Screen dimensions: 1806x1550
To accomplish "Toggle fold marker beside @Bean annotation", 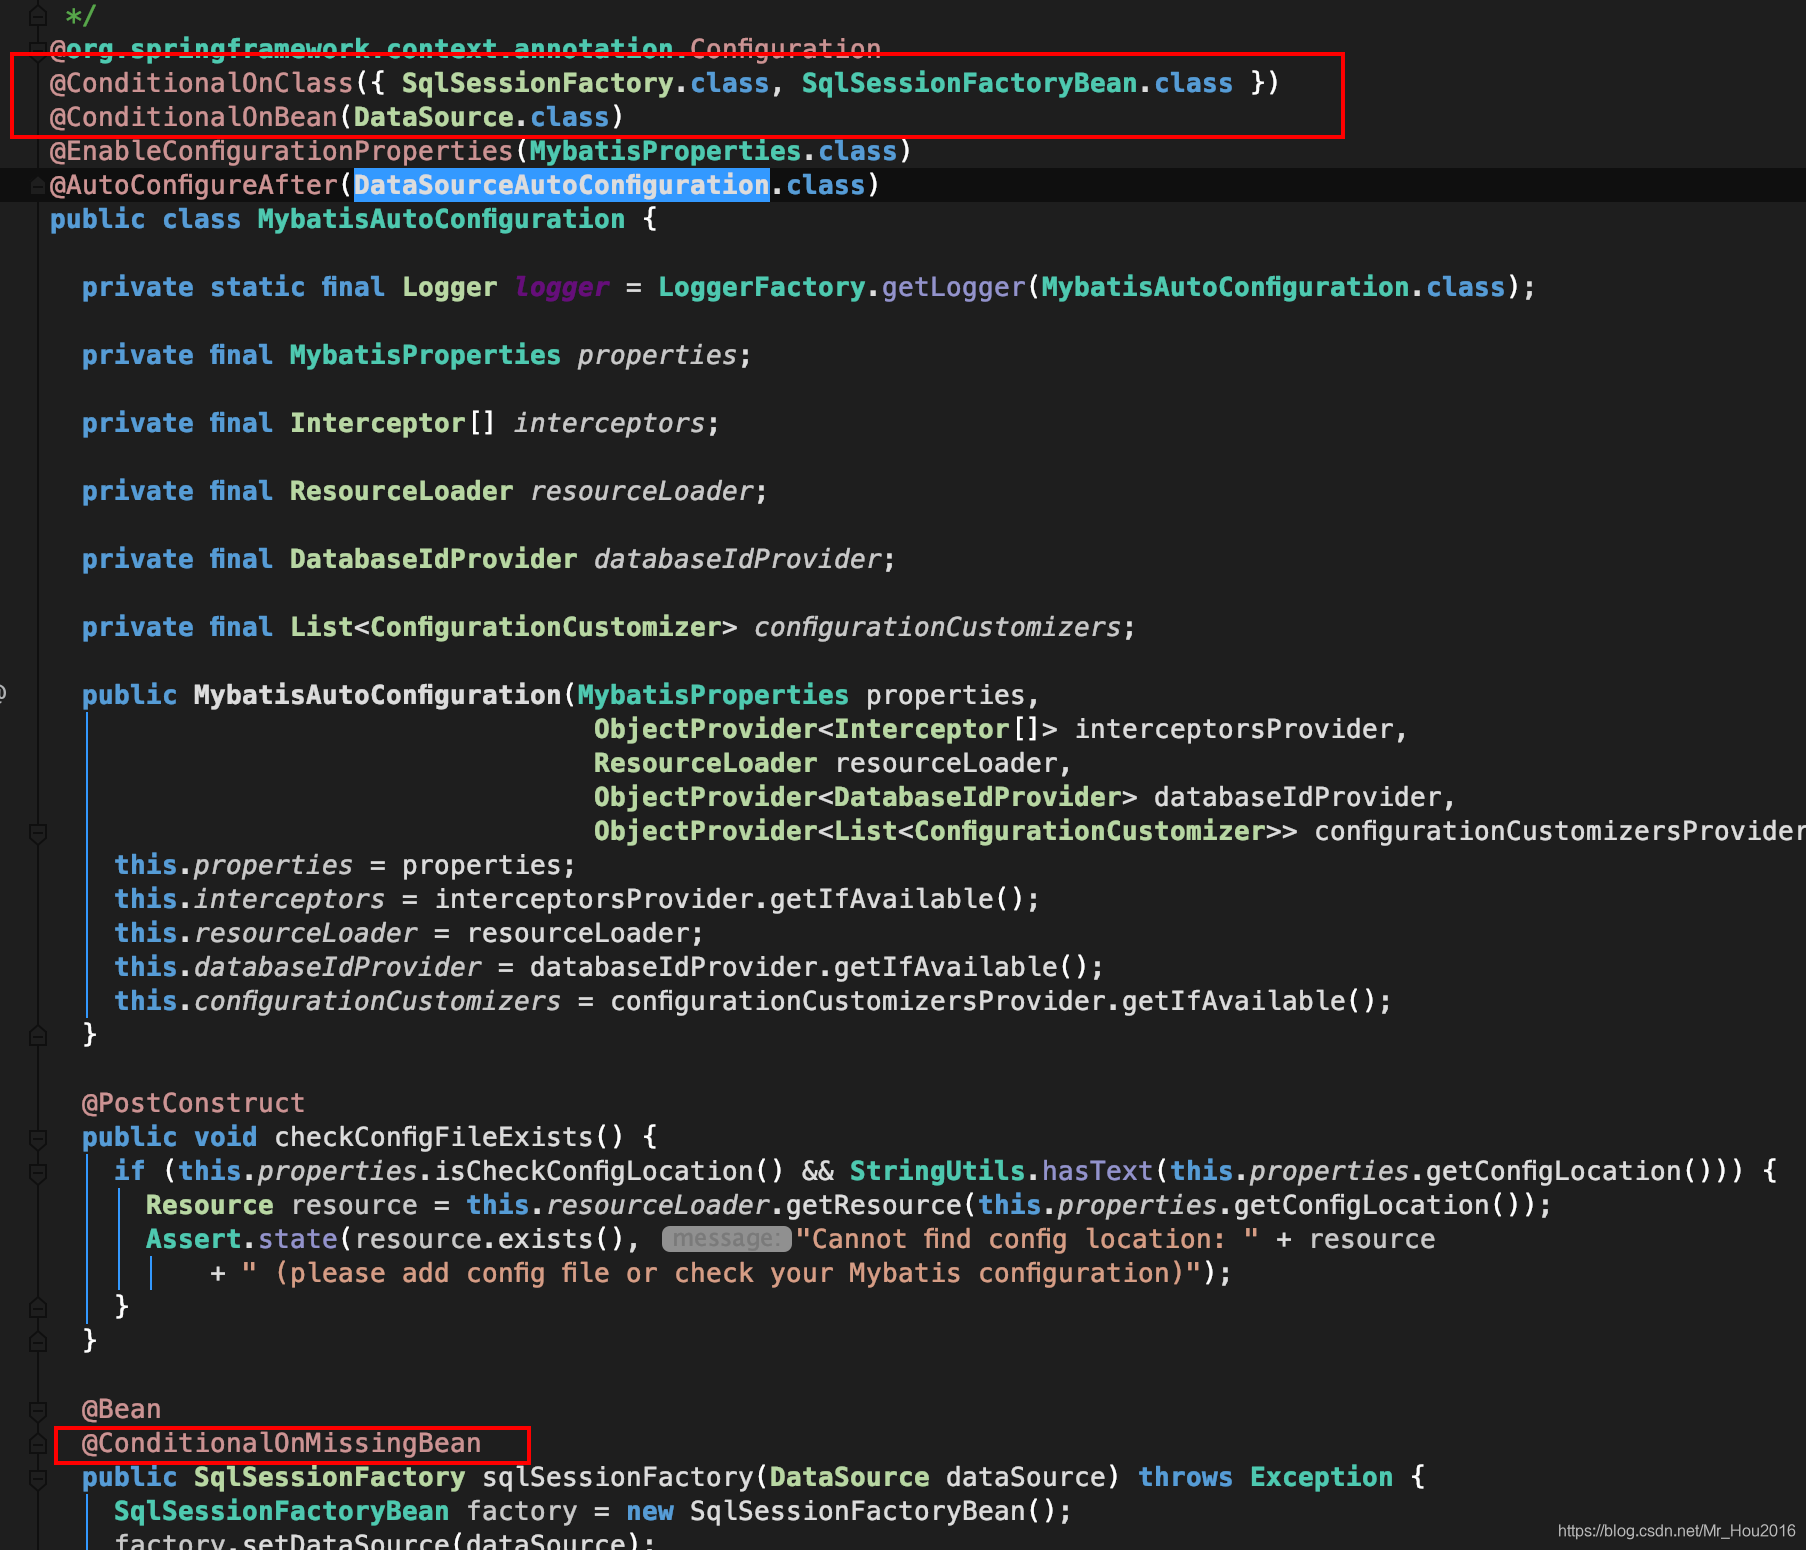I will pyautogui.click(x=38, y=1410).
